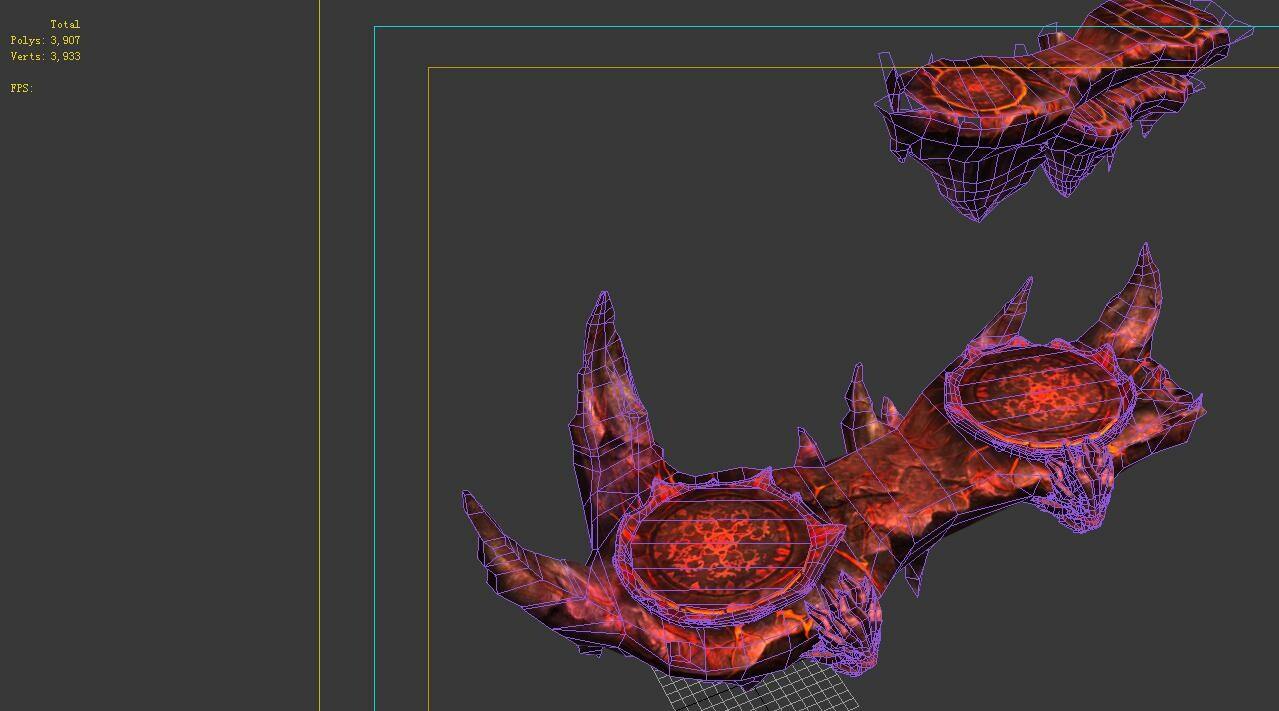Click the FPS indicator text

pos(21,87)
